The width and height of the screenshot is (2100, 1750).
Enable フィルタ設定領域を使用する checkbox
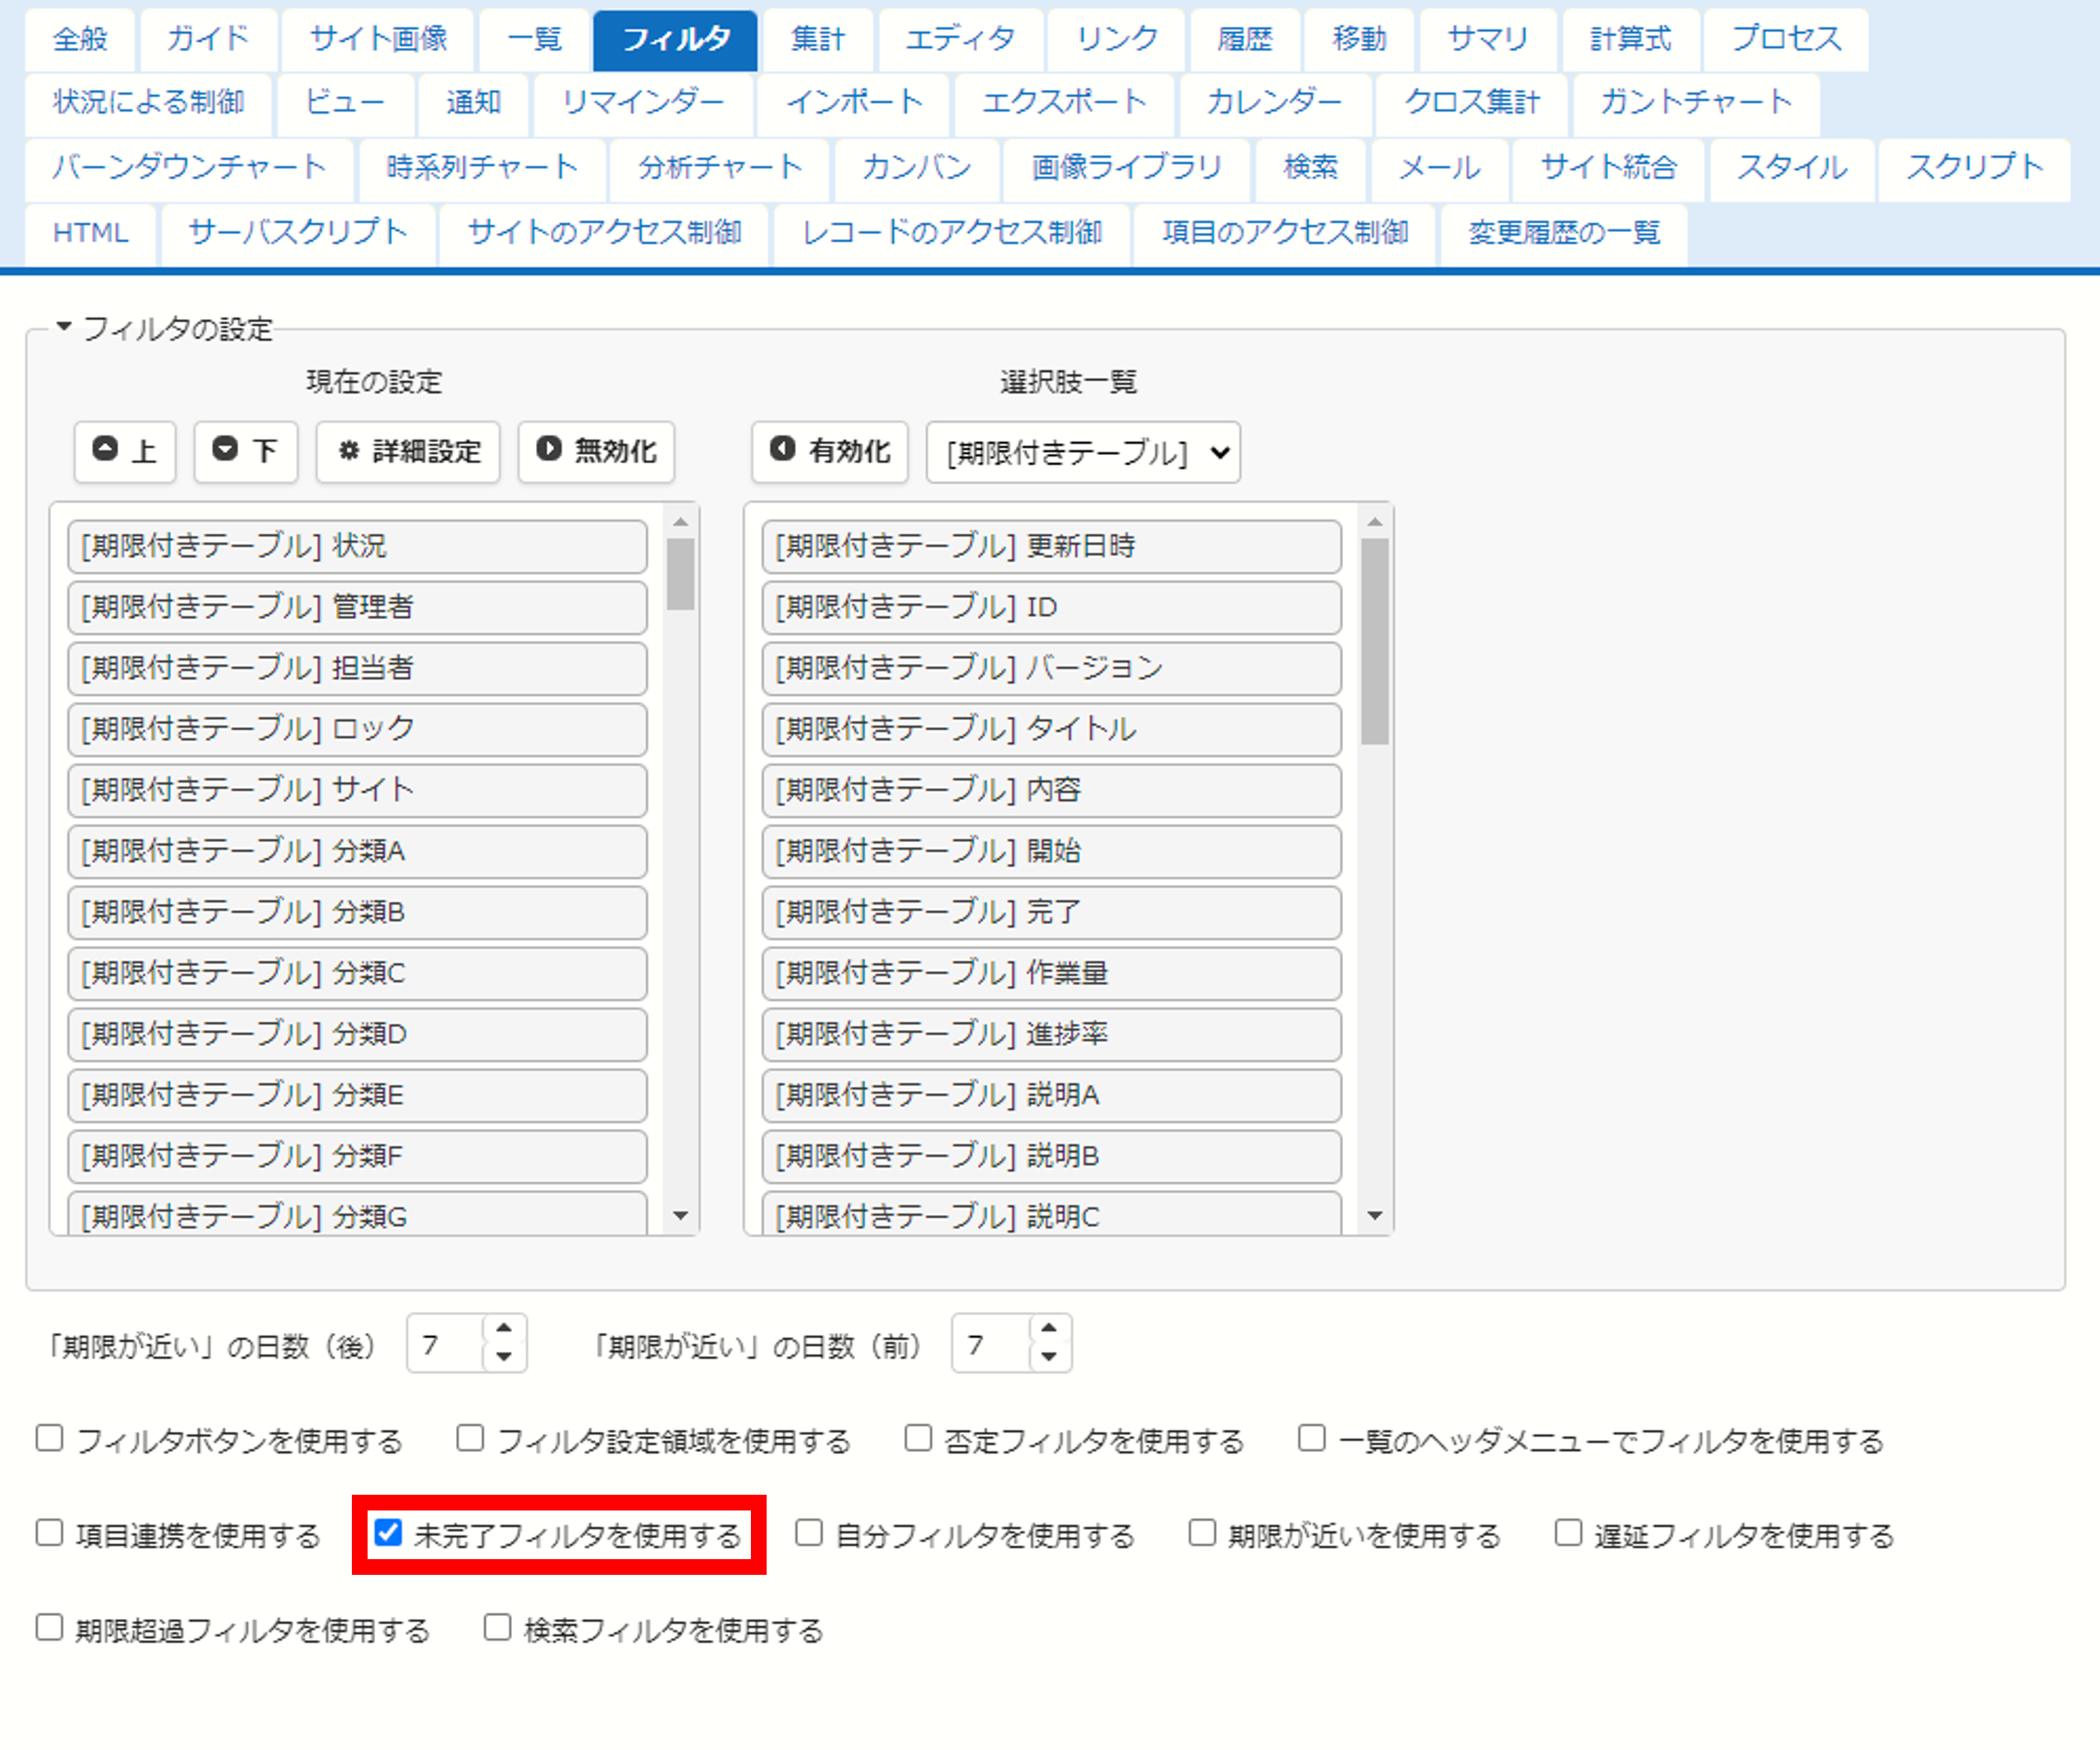470,1439
